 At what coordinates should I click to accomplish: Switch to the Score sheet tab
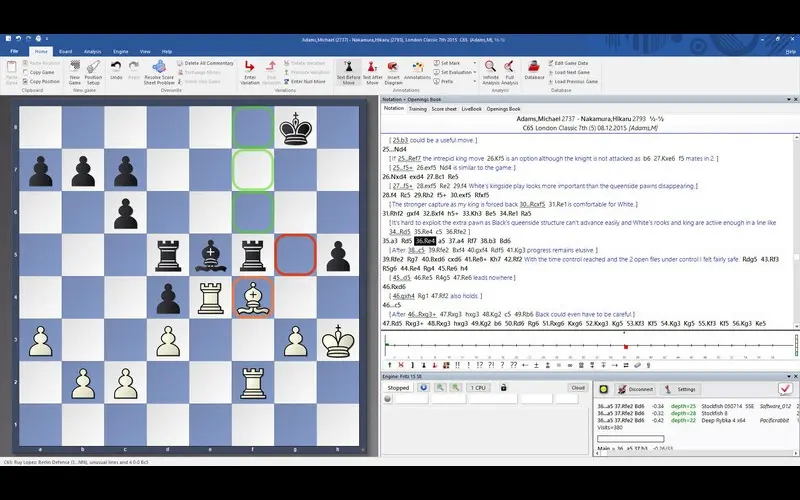pyautogui.click(x=444, y=108)
